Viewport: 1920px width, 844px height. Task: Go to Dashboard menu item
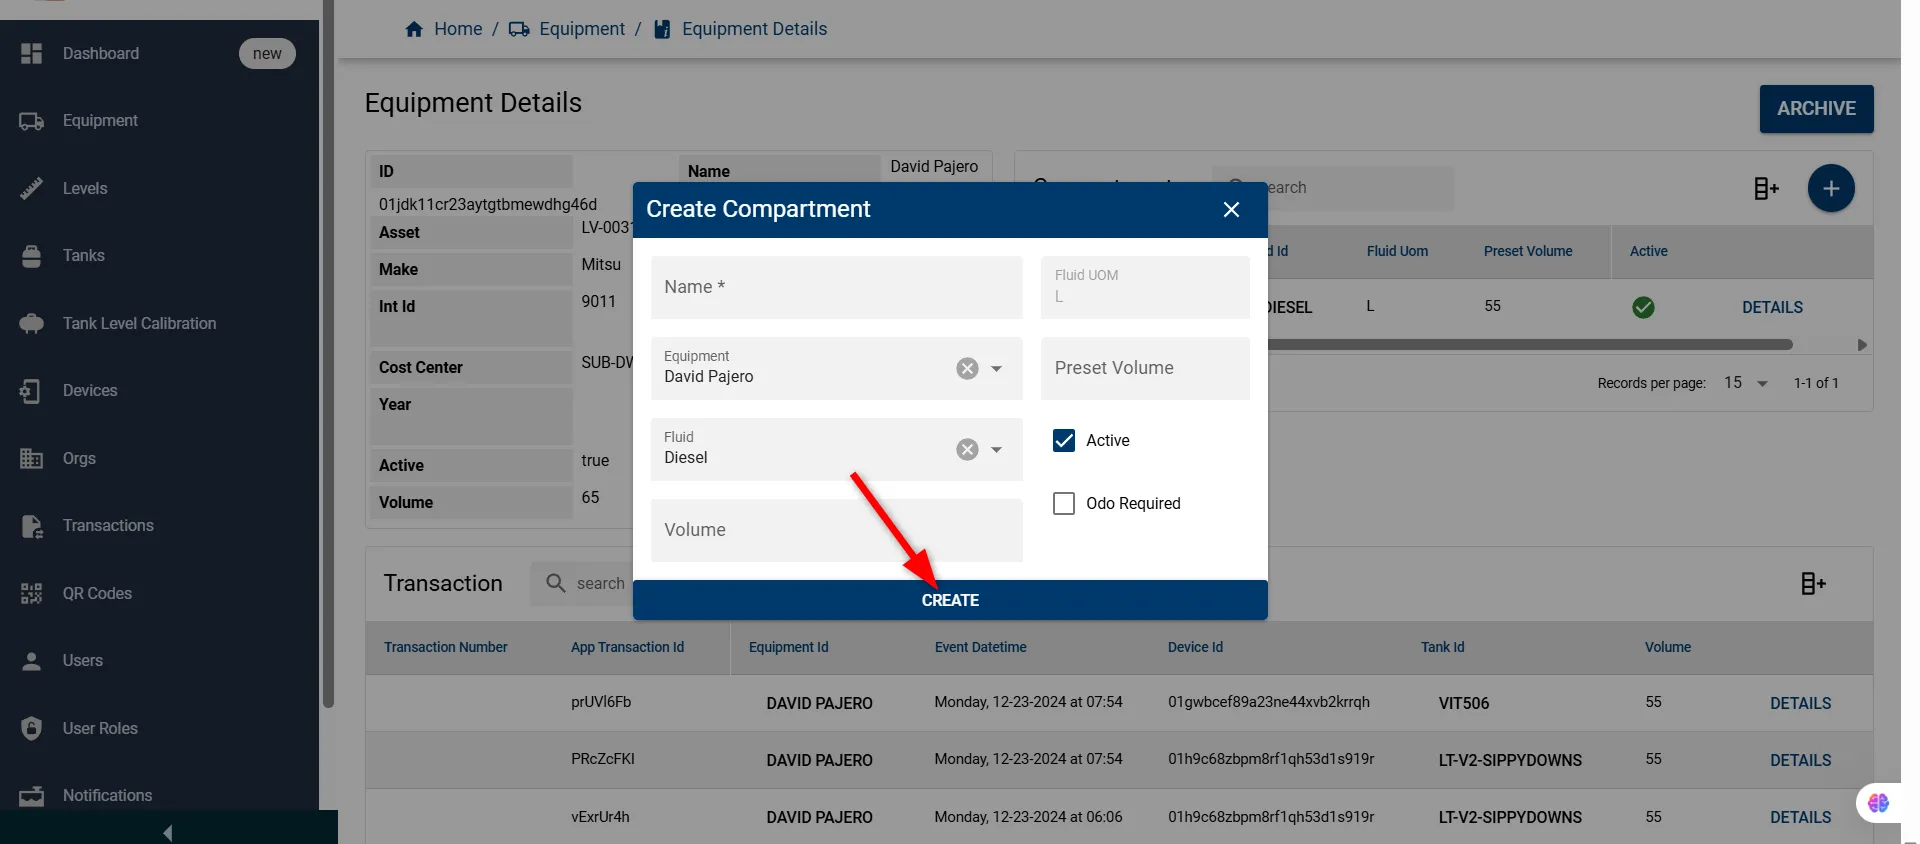point(101,53)
